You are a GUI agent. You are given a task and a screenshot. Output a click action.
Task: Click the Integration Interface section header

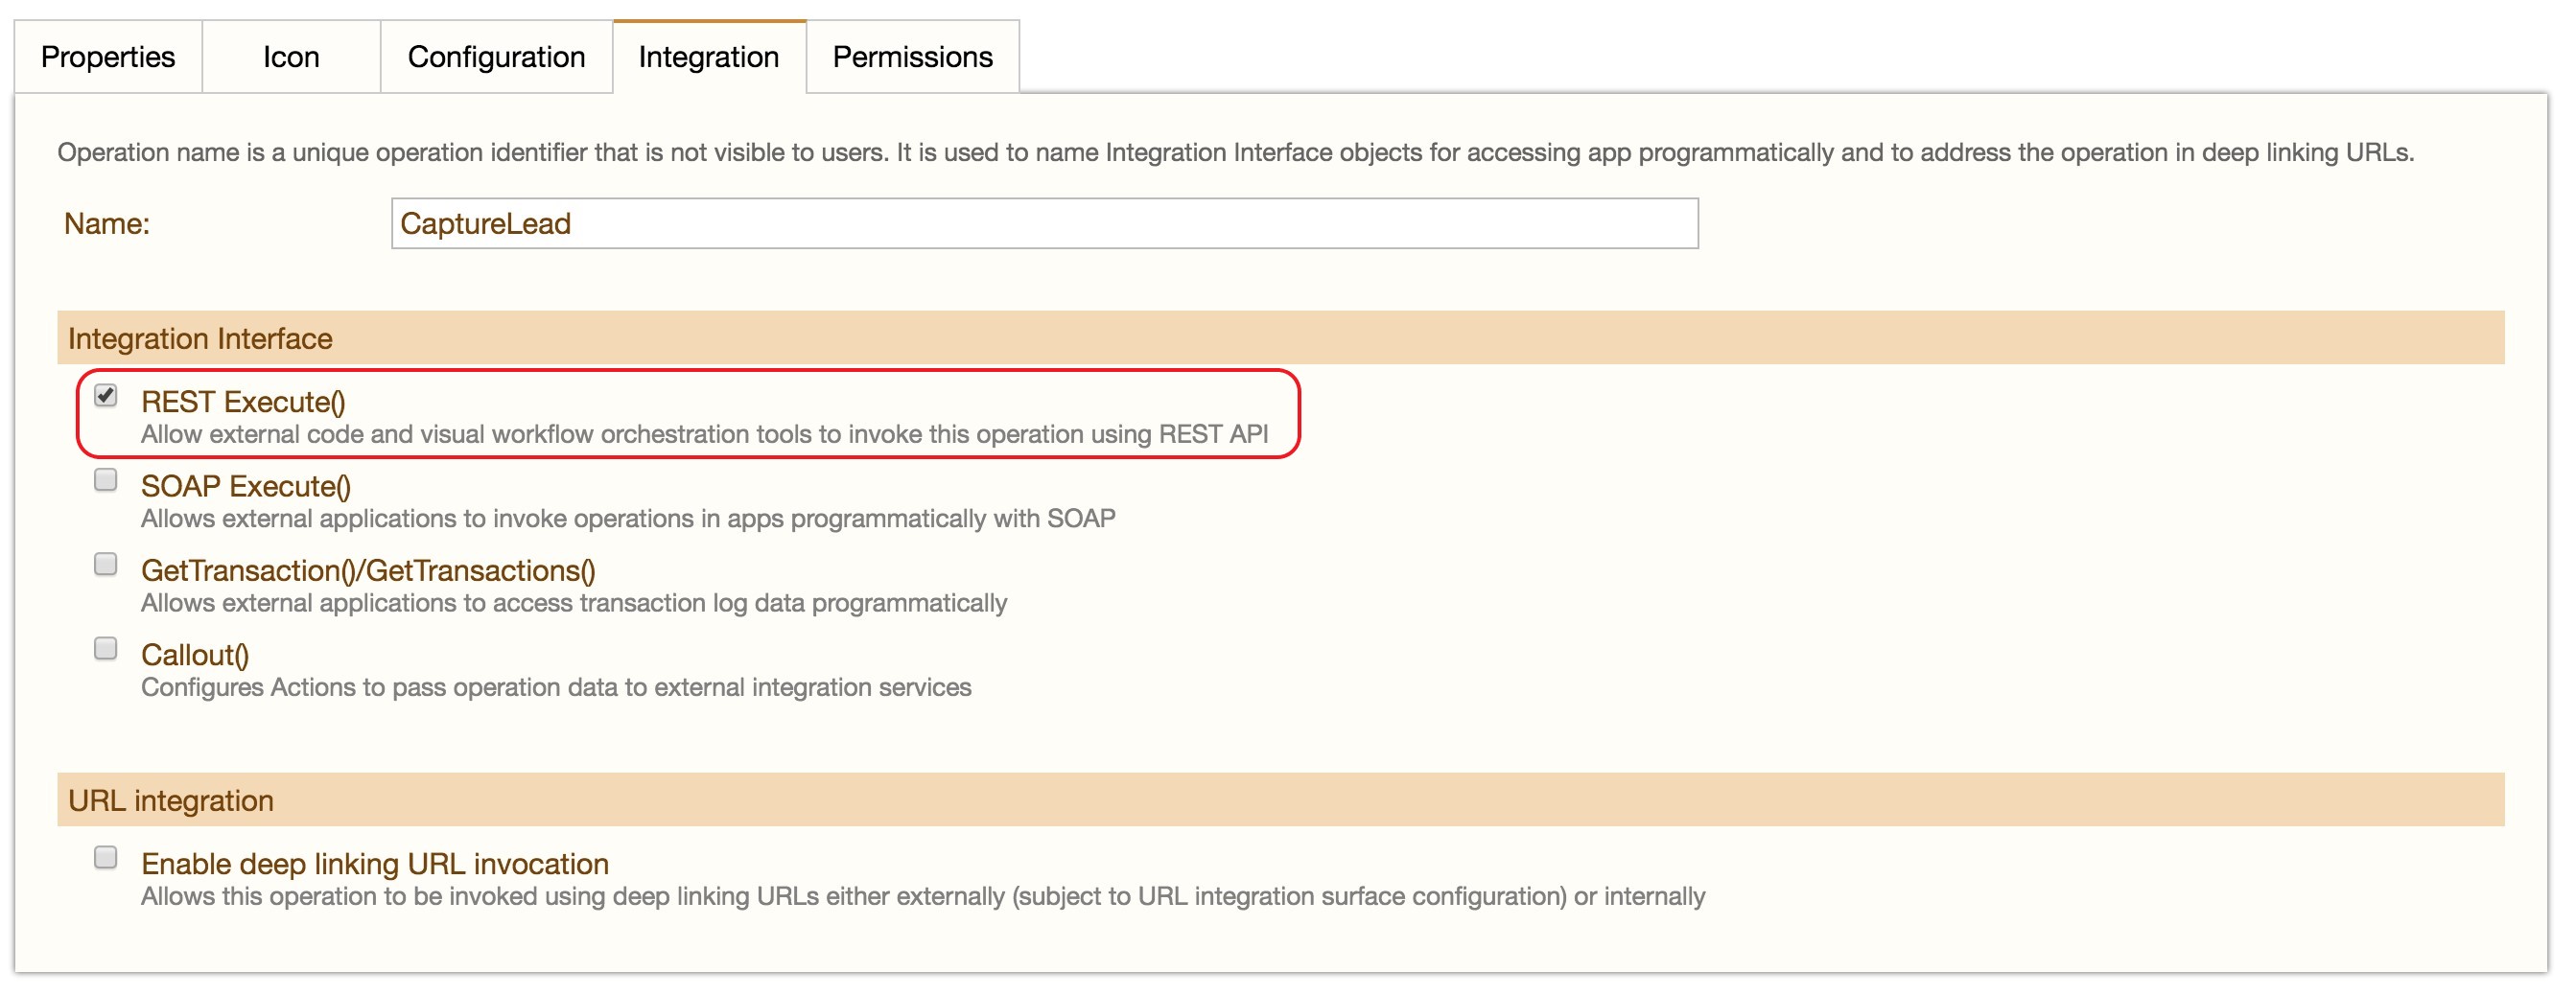click(200, 339)
